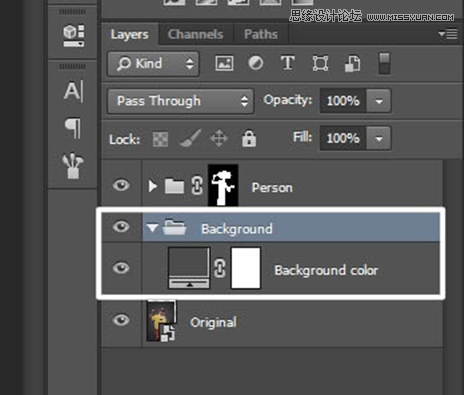Select the Original smart object thumbnail
This screenshot has height=395, width=464.
point(162,320)
